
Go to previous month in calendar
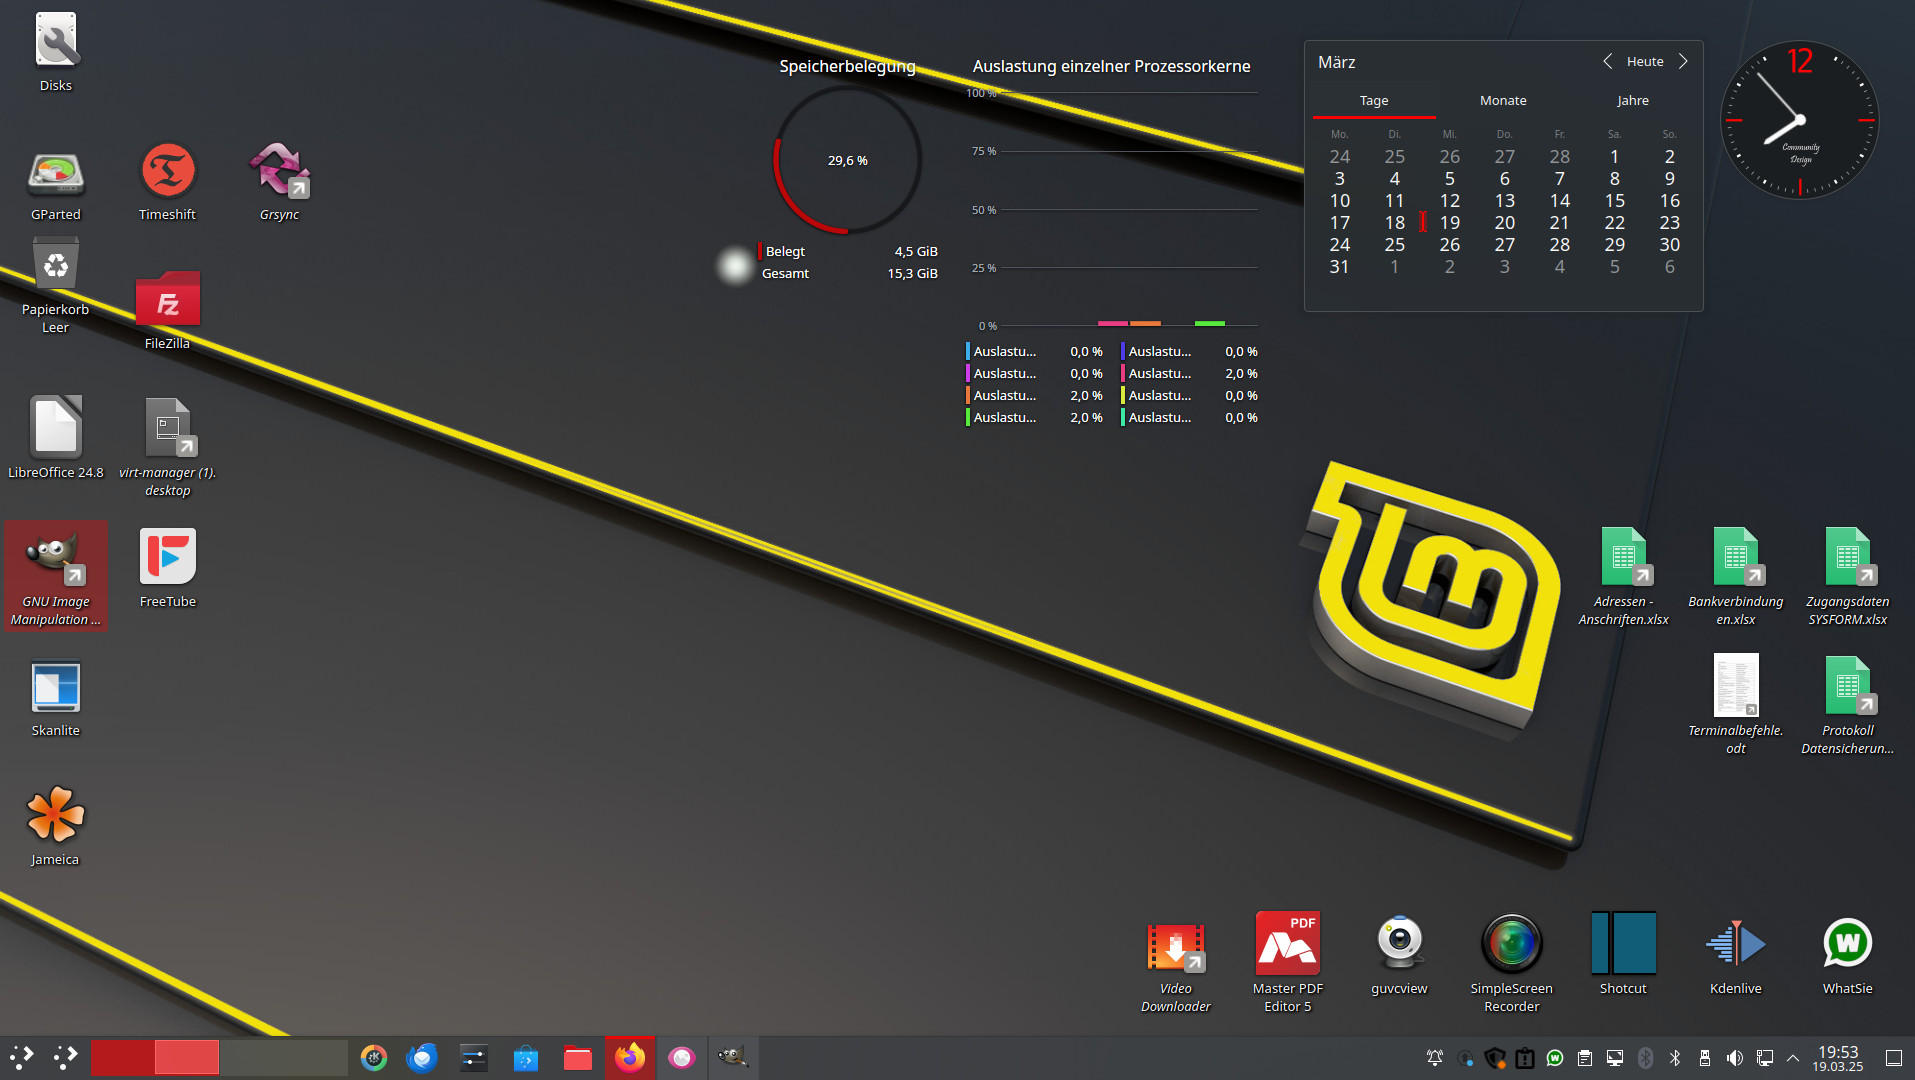click(1607, 61)
